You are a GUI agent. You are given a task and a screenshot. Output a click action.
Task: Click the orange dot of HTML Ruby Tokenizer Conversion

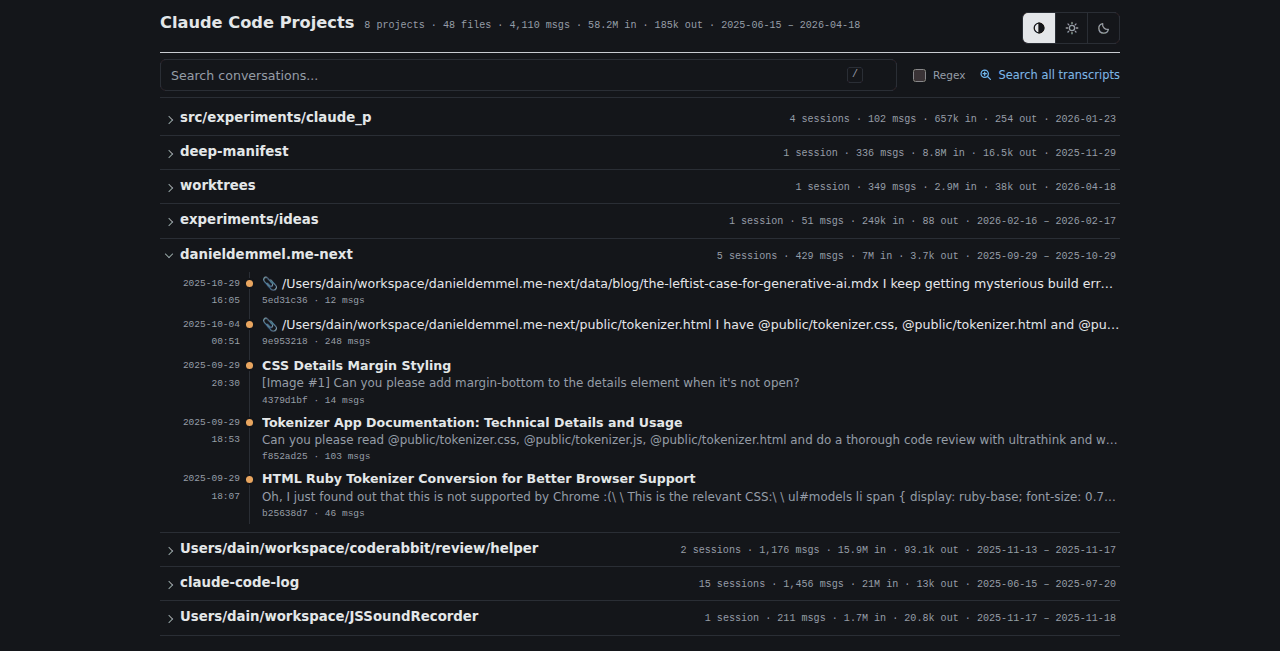249,479
